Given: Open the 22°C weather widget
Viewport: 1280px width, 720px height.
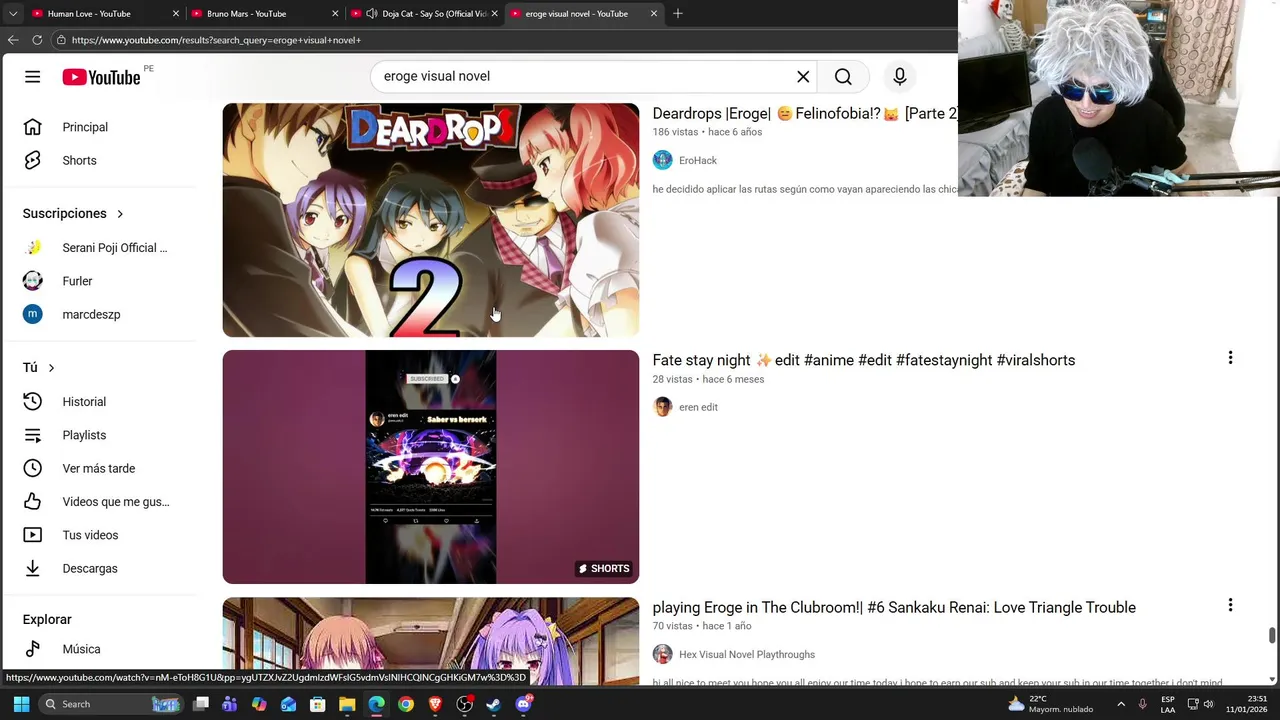Looking at the screenshot, I should tap(1050, 704).
